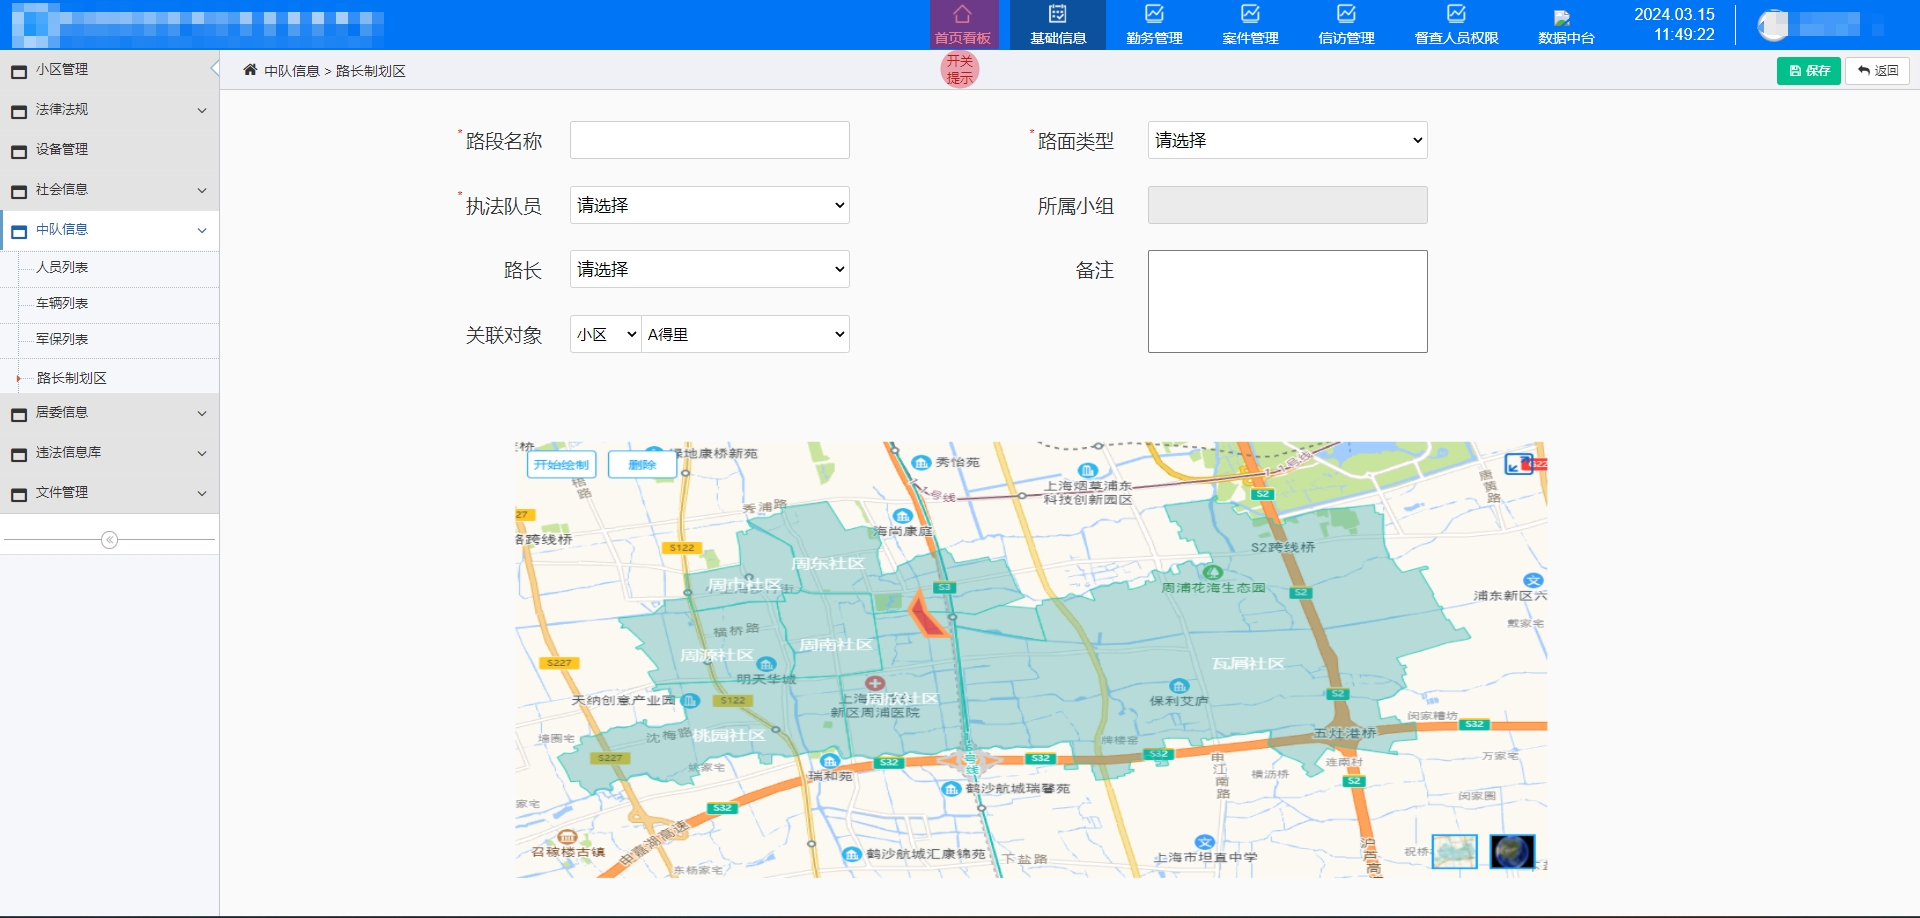The width and height of the screenshot is (1920, 918).
Task: Click the 居委信息 sidebar window icon
Action: coord(19,414)
